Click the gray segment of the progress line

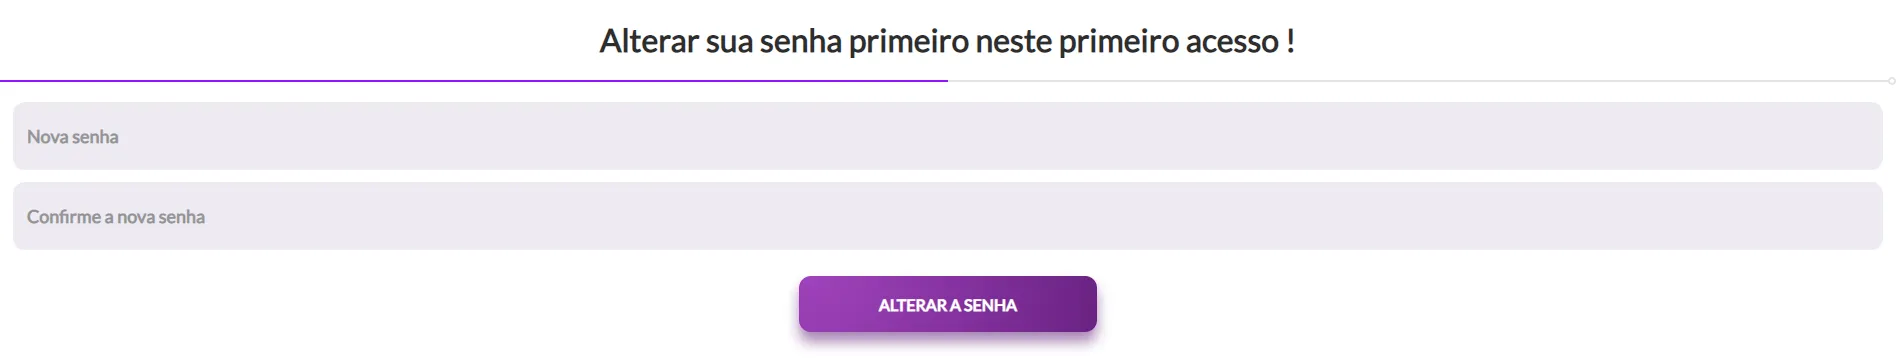click(x=1418, y=81)
